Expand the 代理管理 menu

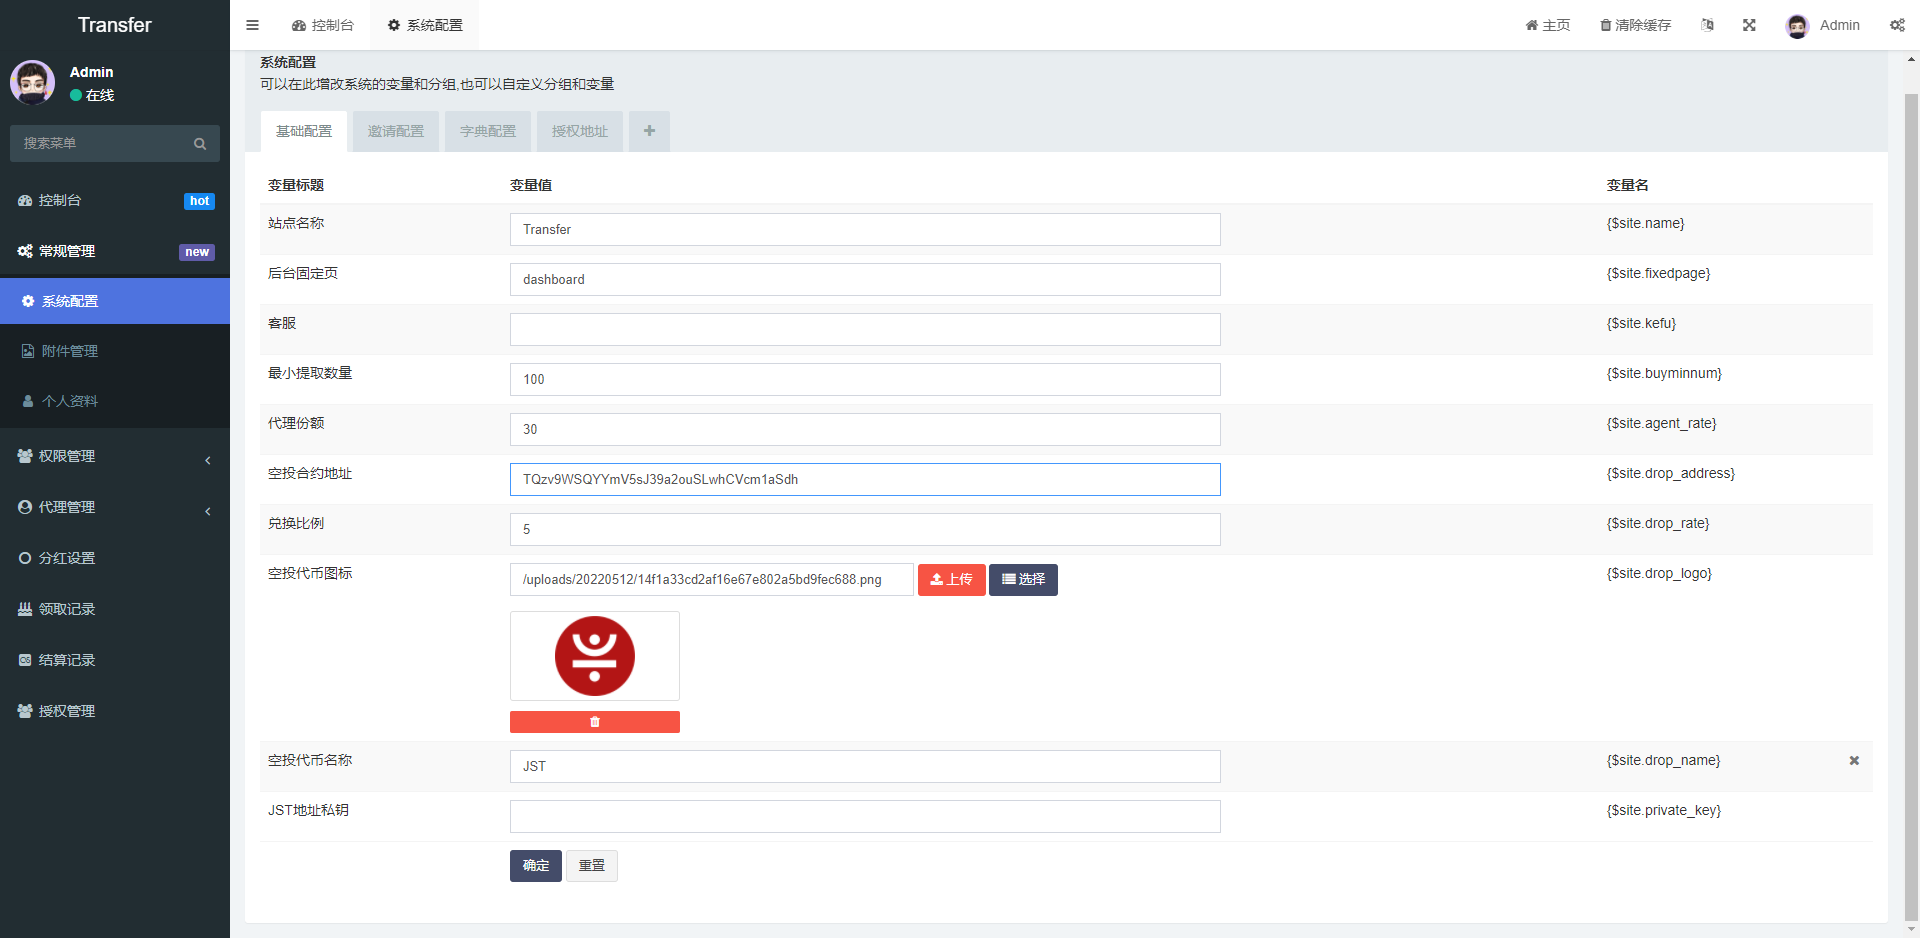tap(115, 507)
